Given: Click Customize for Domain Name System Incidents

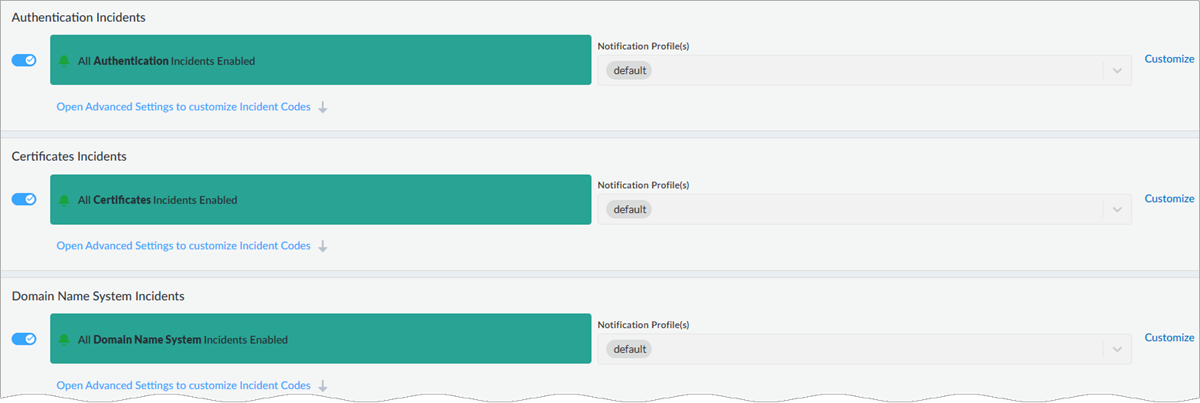Looking at the screenshot, I should pyautogui.click(x=1169, y=338).
